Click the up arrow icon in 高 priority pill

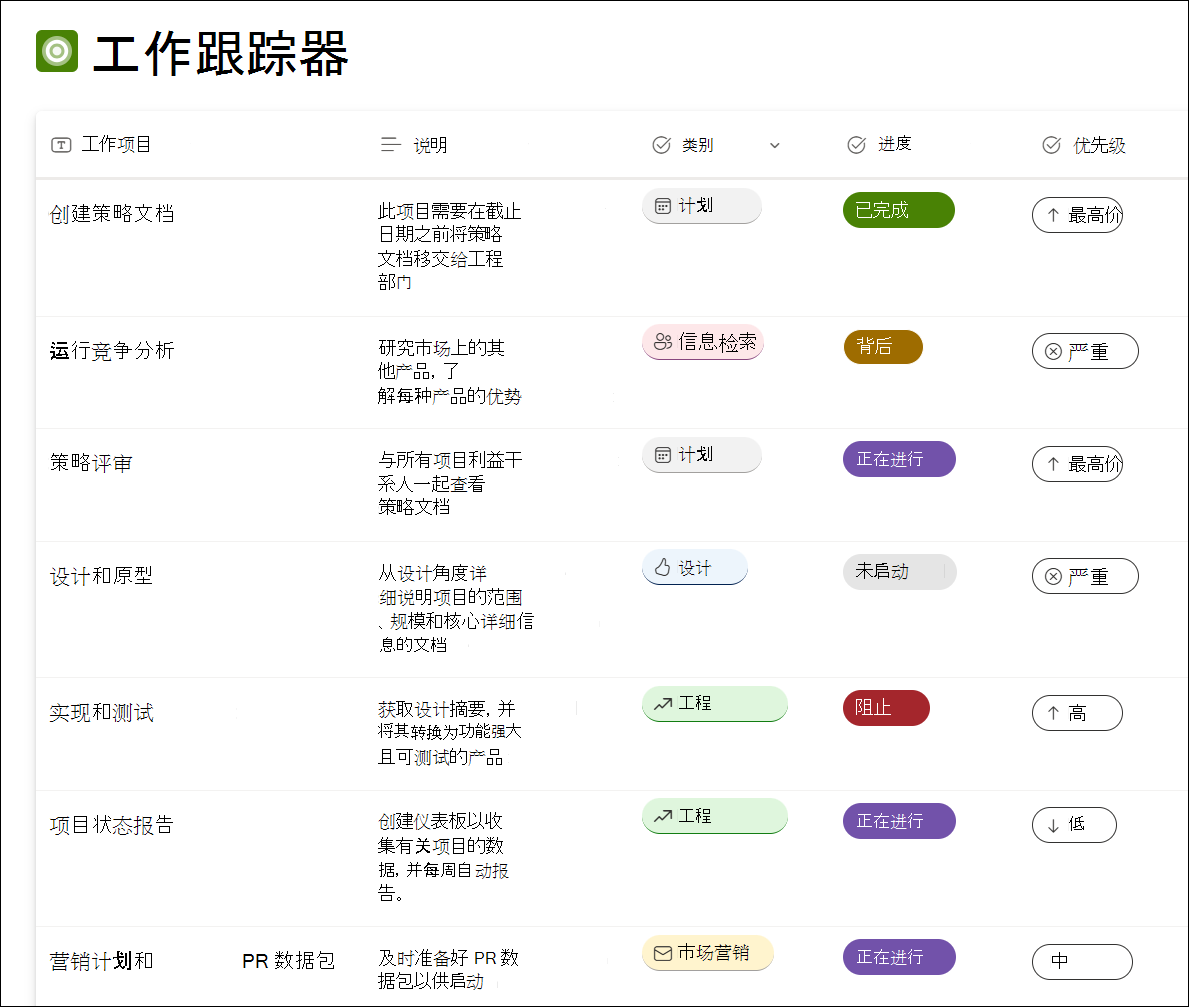coord(1053,713)
